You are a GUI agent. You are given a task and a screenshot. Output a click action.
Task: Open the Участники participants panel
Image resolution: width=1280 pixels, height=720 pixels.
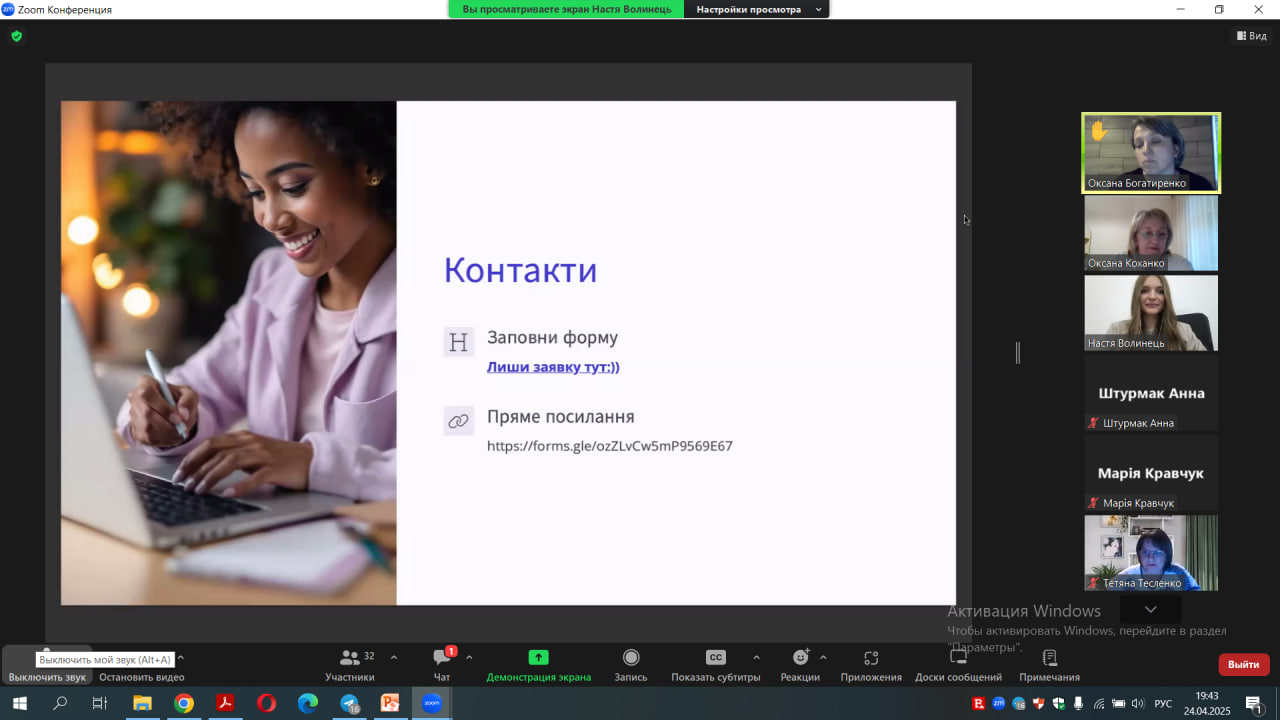coord(350,666)
